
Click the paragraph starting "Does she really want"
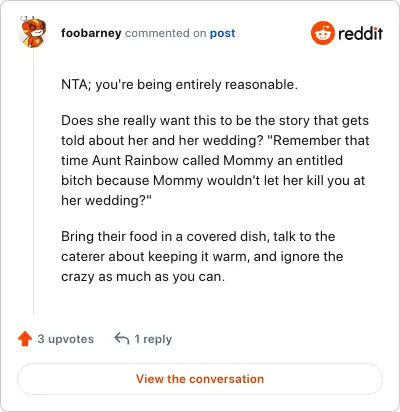(215, 160)
